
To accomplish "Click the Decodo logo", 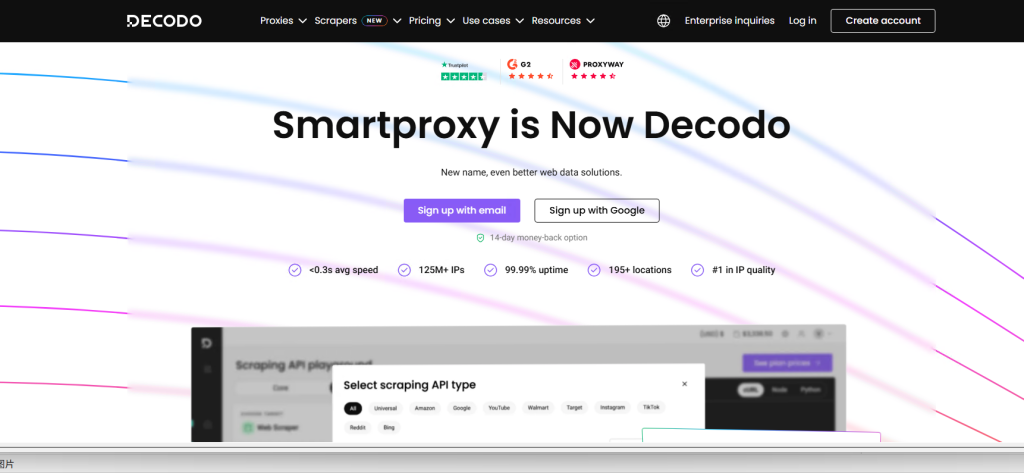I will 164,21.
